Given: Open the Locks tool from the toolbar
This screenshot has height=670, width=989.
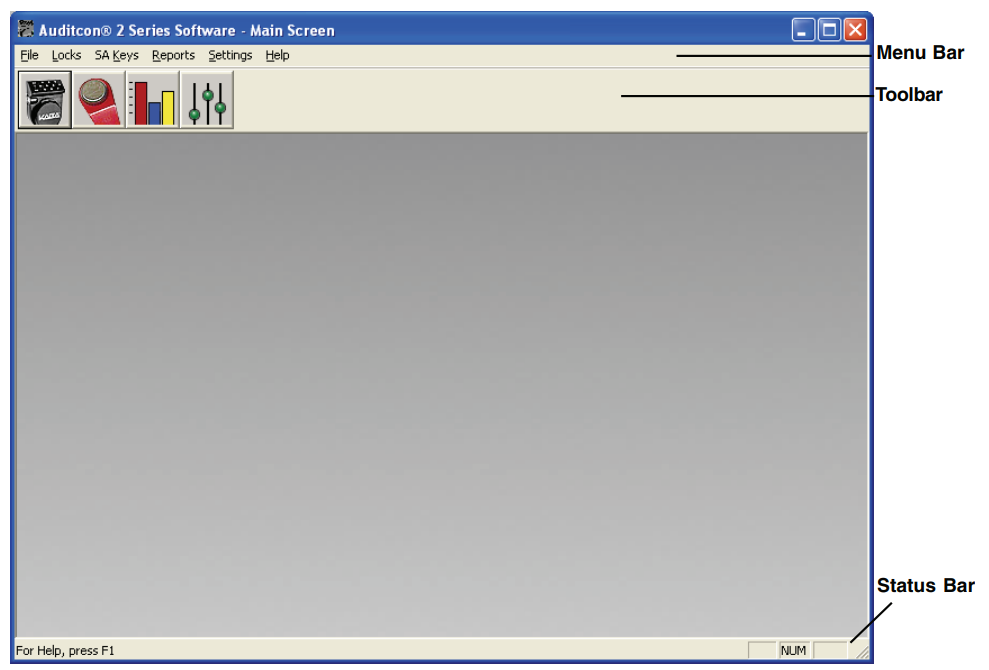Looking at the screenshot, I should [45, 101].
